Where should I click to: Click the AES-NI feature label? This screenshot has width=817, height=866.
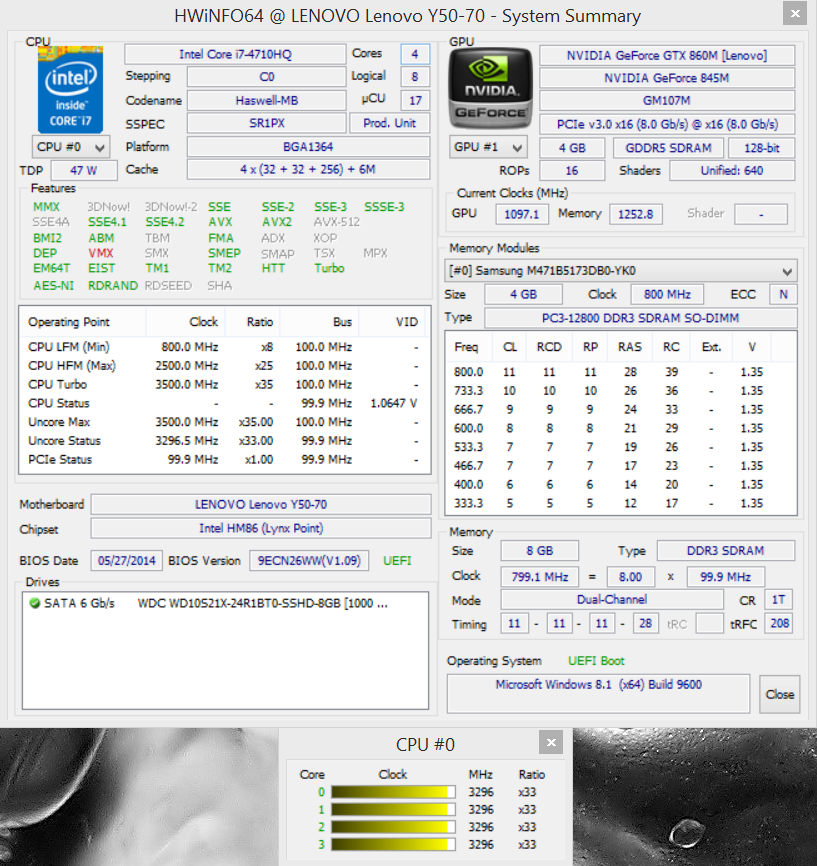54,286
